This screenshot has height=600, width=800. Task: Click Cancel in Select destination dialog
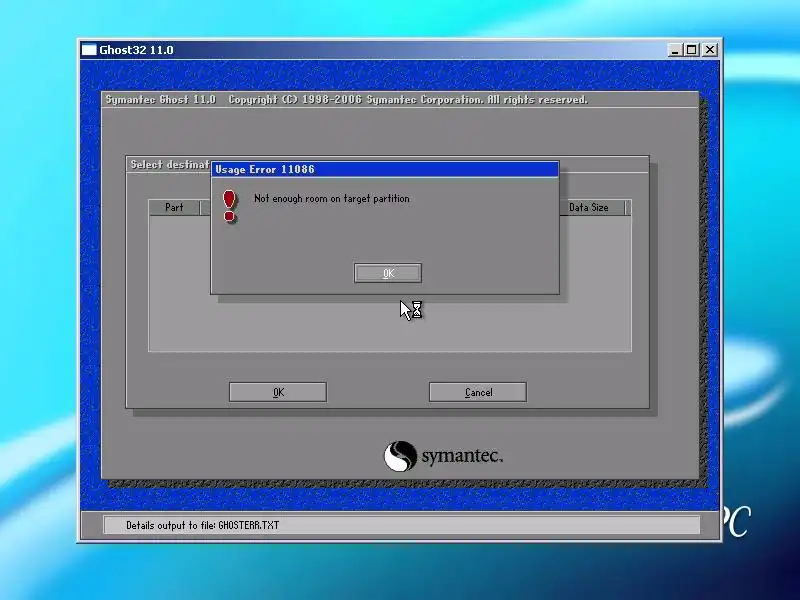point(478,392)
